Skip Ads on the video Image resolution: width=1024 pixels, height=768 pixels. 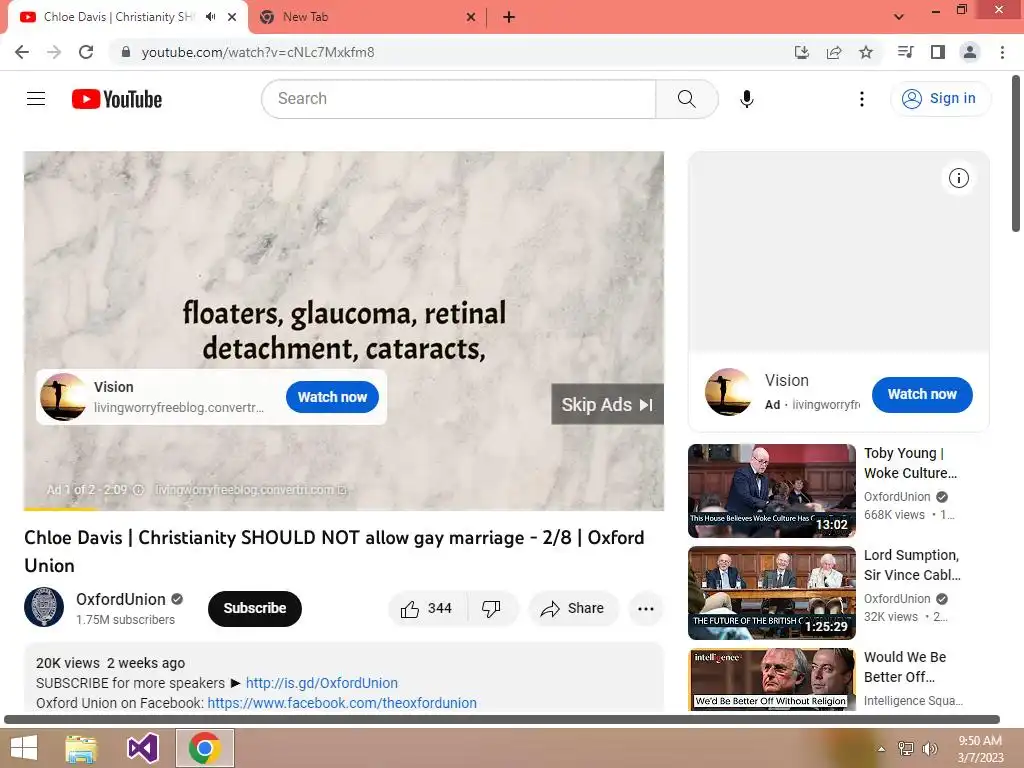pyautogui.click(x=607, y=404)
